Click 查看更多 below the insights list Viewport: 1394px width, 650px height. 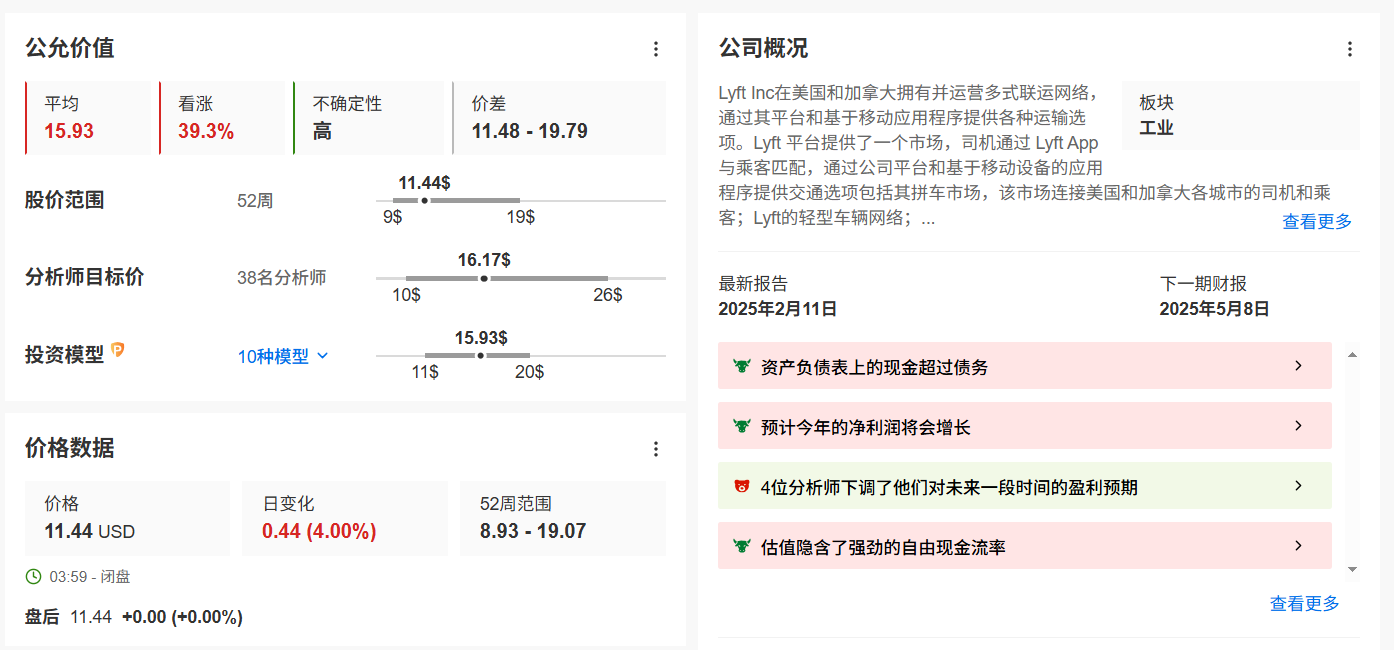[1305, 603]
